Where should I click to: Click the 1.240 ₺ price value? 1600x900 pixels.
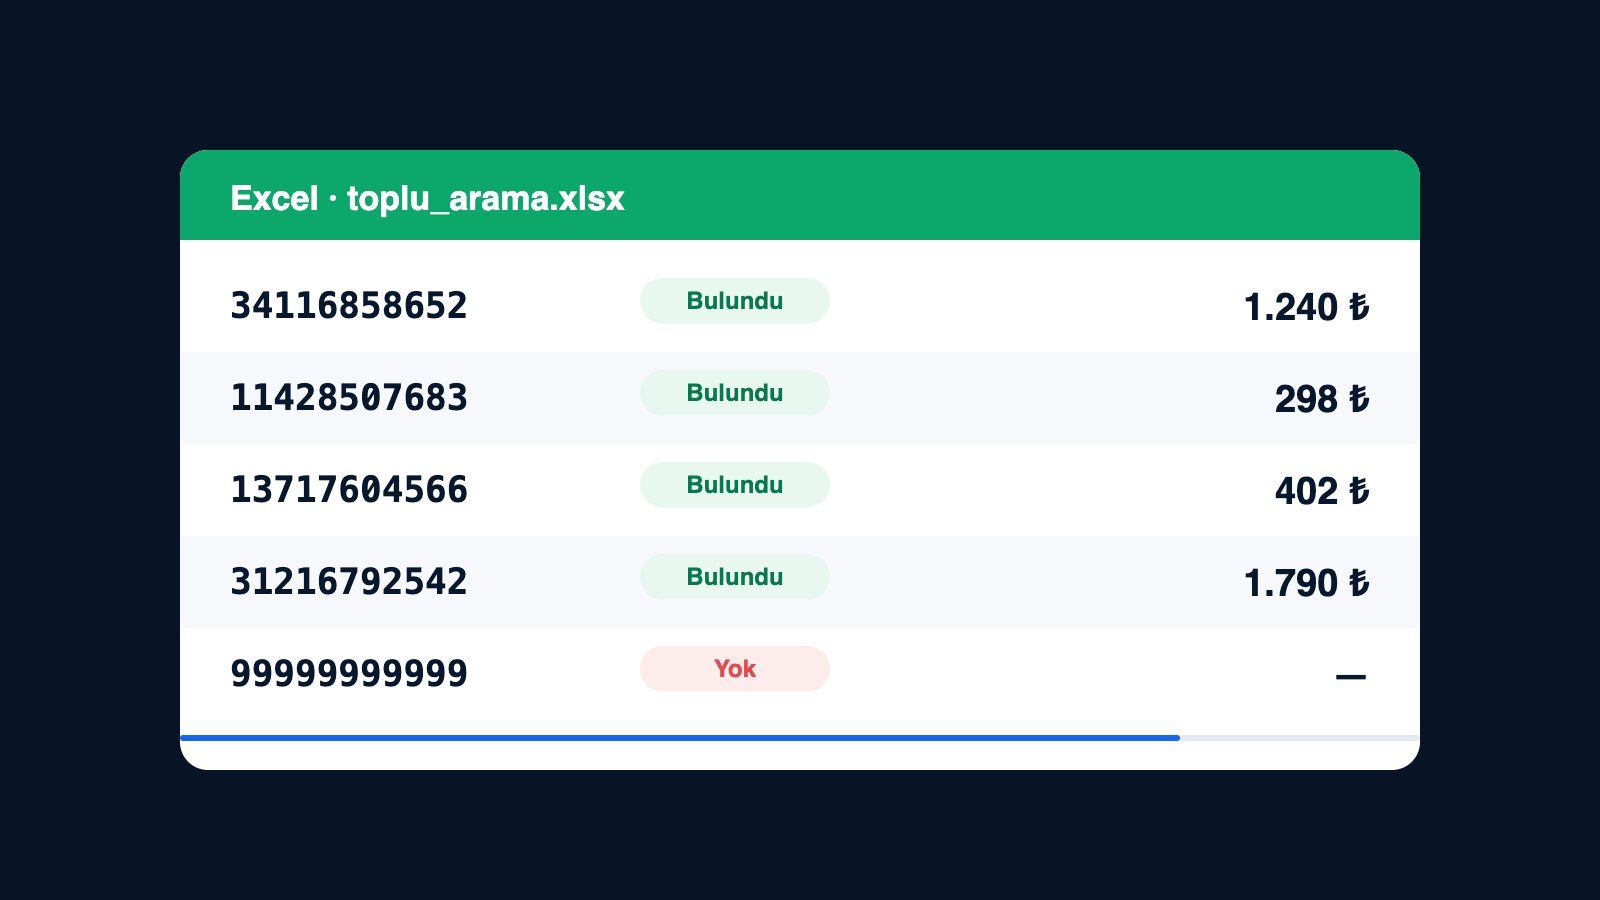click(1306, 307)
